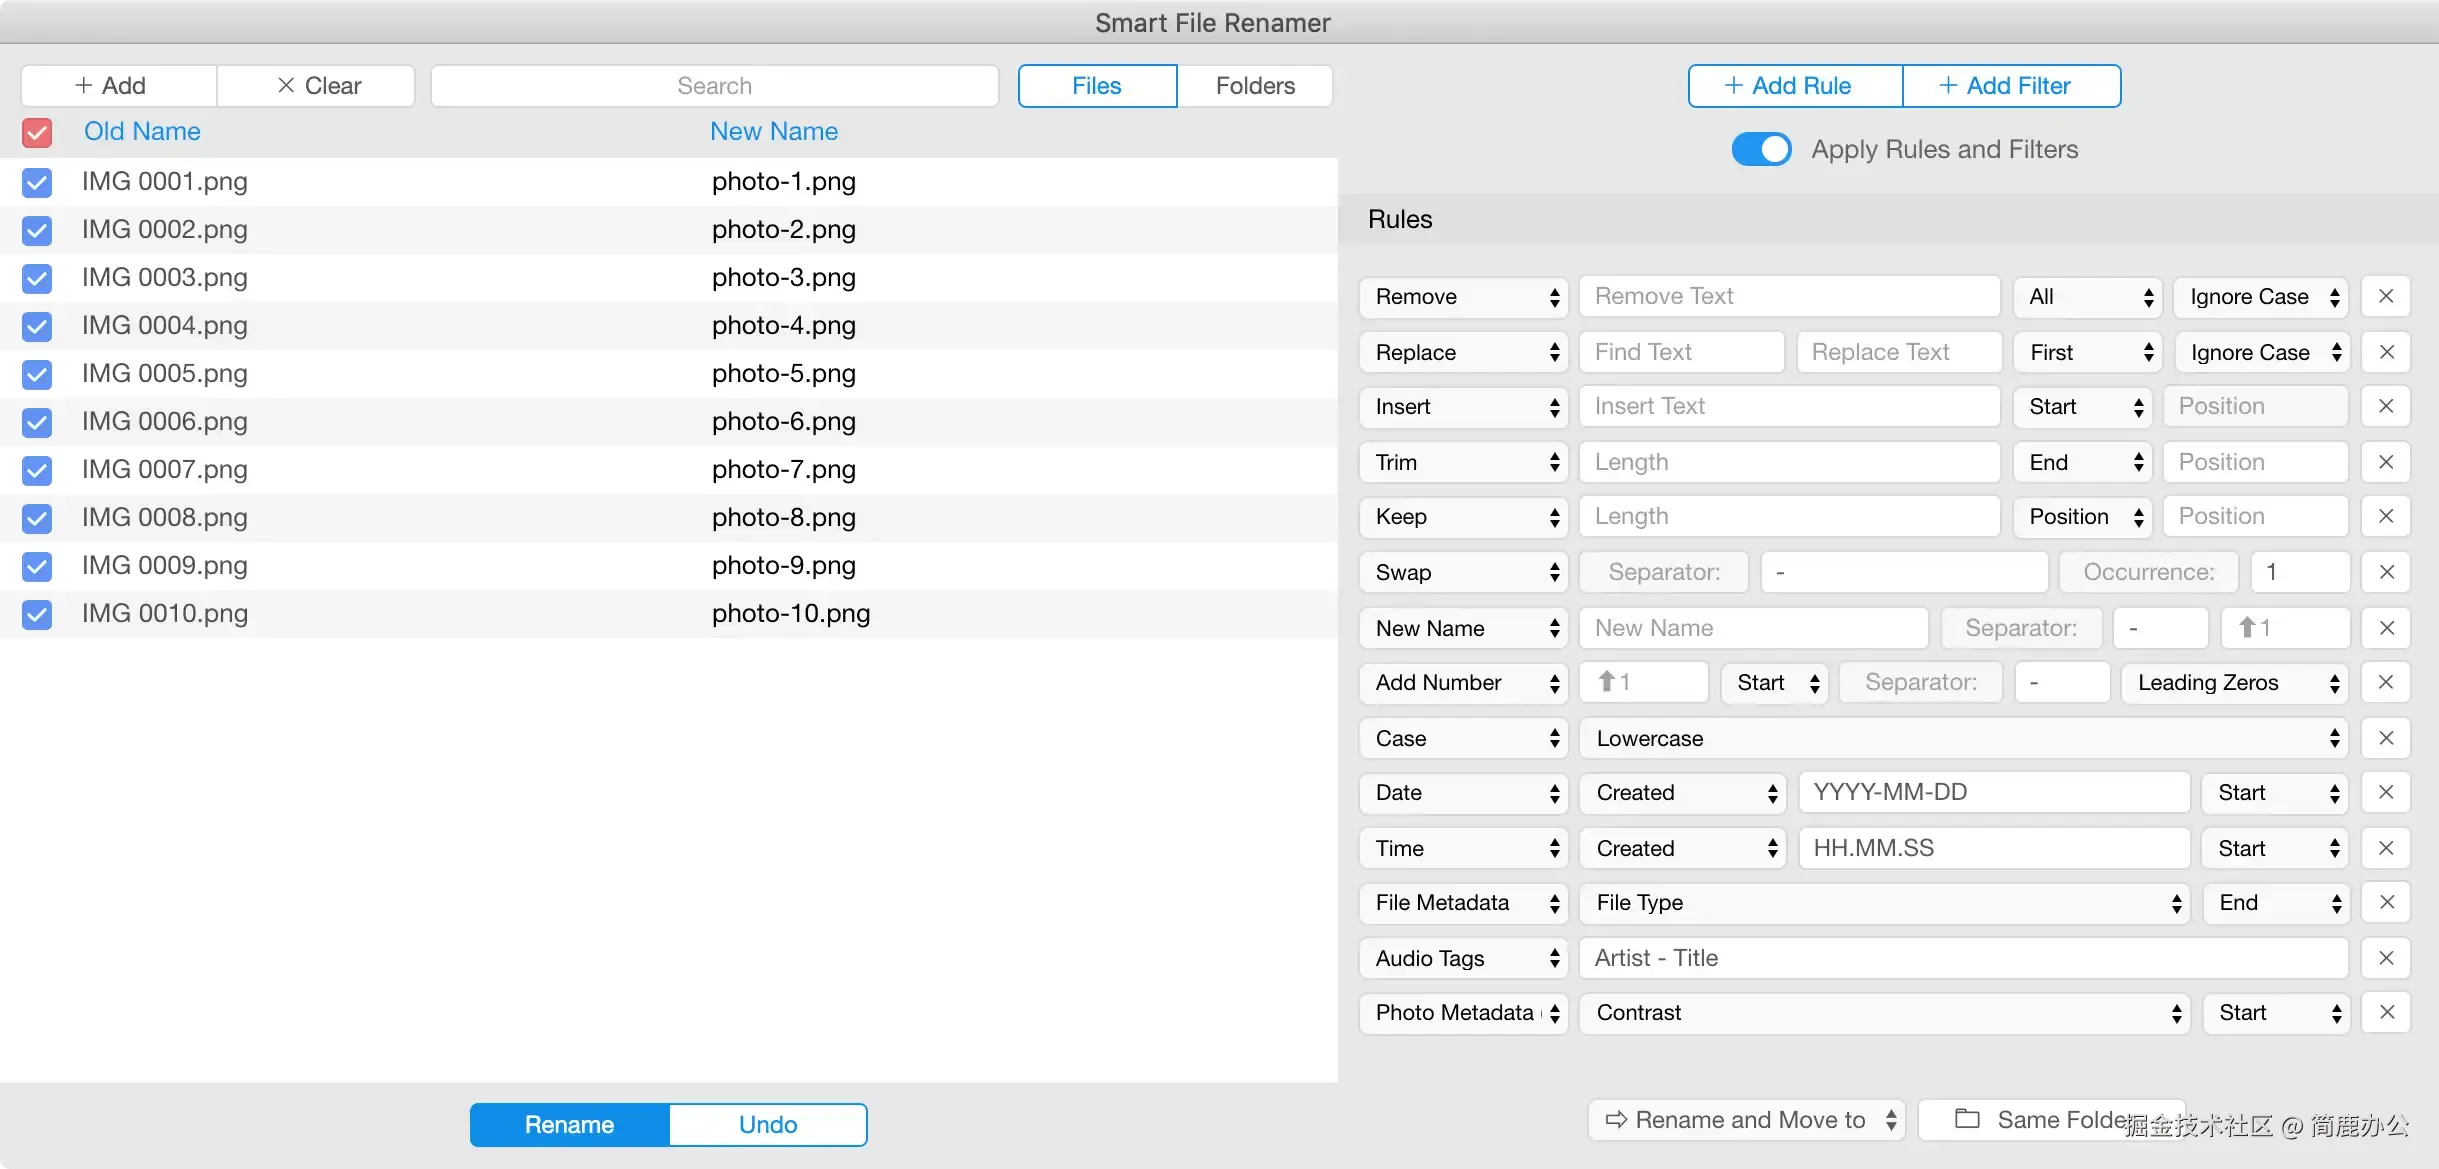Delete the Audio Tags rule row

pos(2386,959)
